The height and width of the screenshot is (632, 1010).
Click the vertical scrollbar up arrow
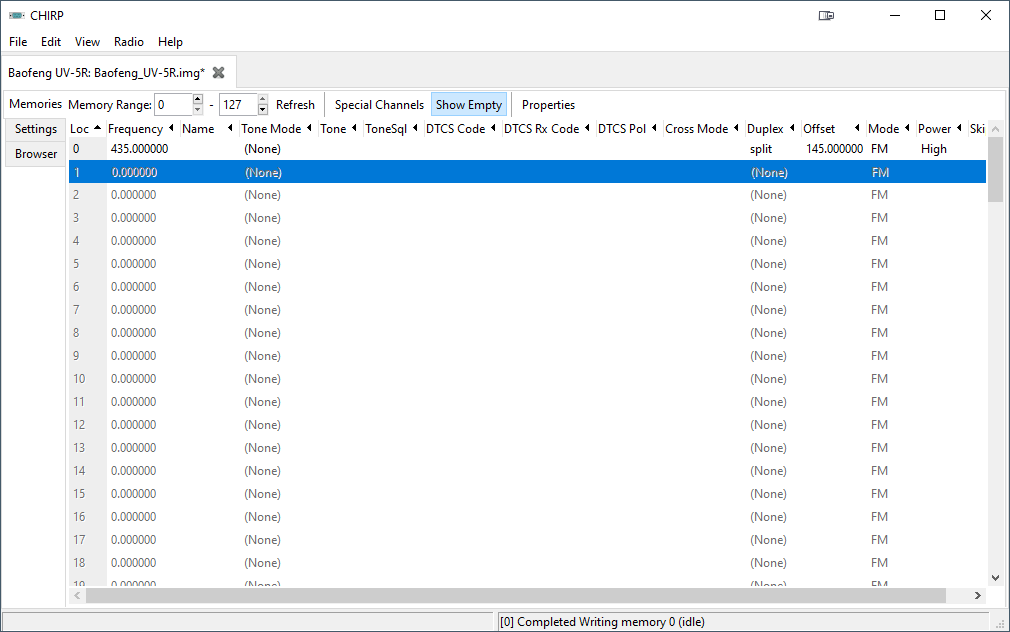coord(995,129)
